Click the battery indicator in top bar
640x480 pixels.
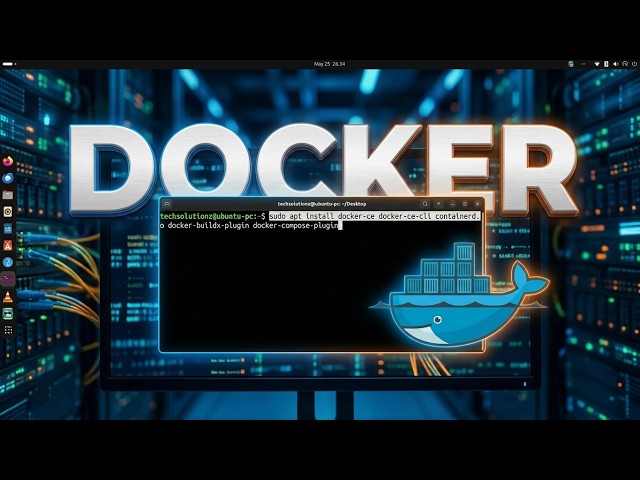point(606,64)
